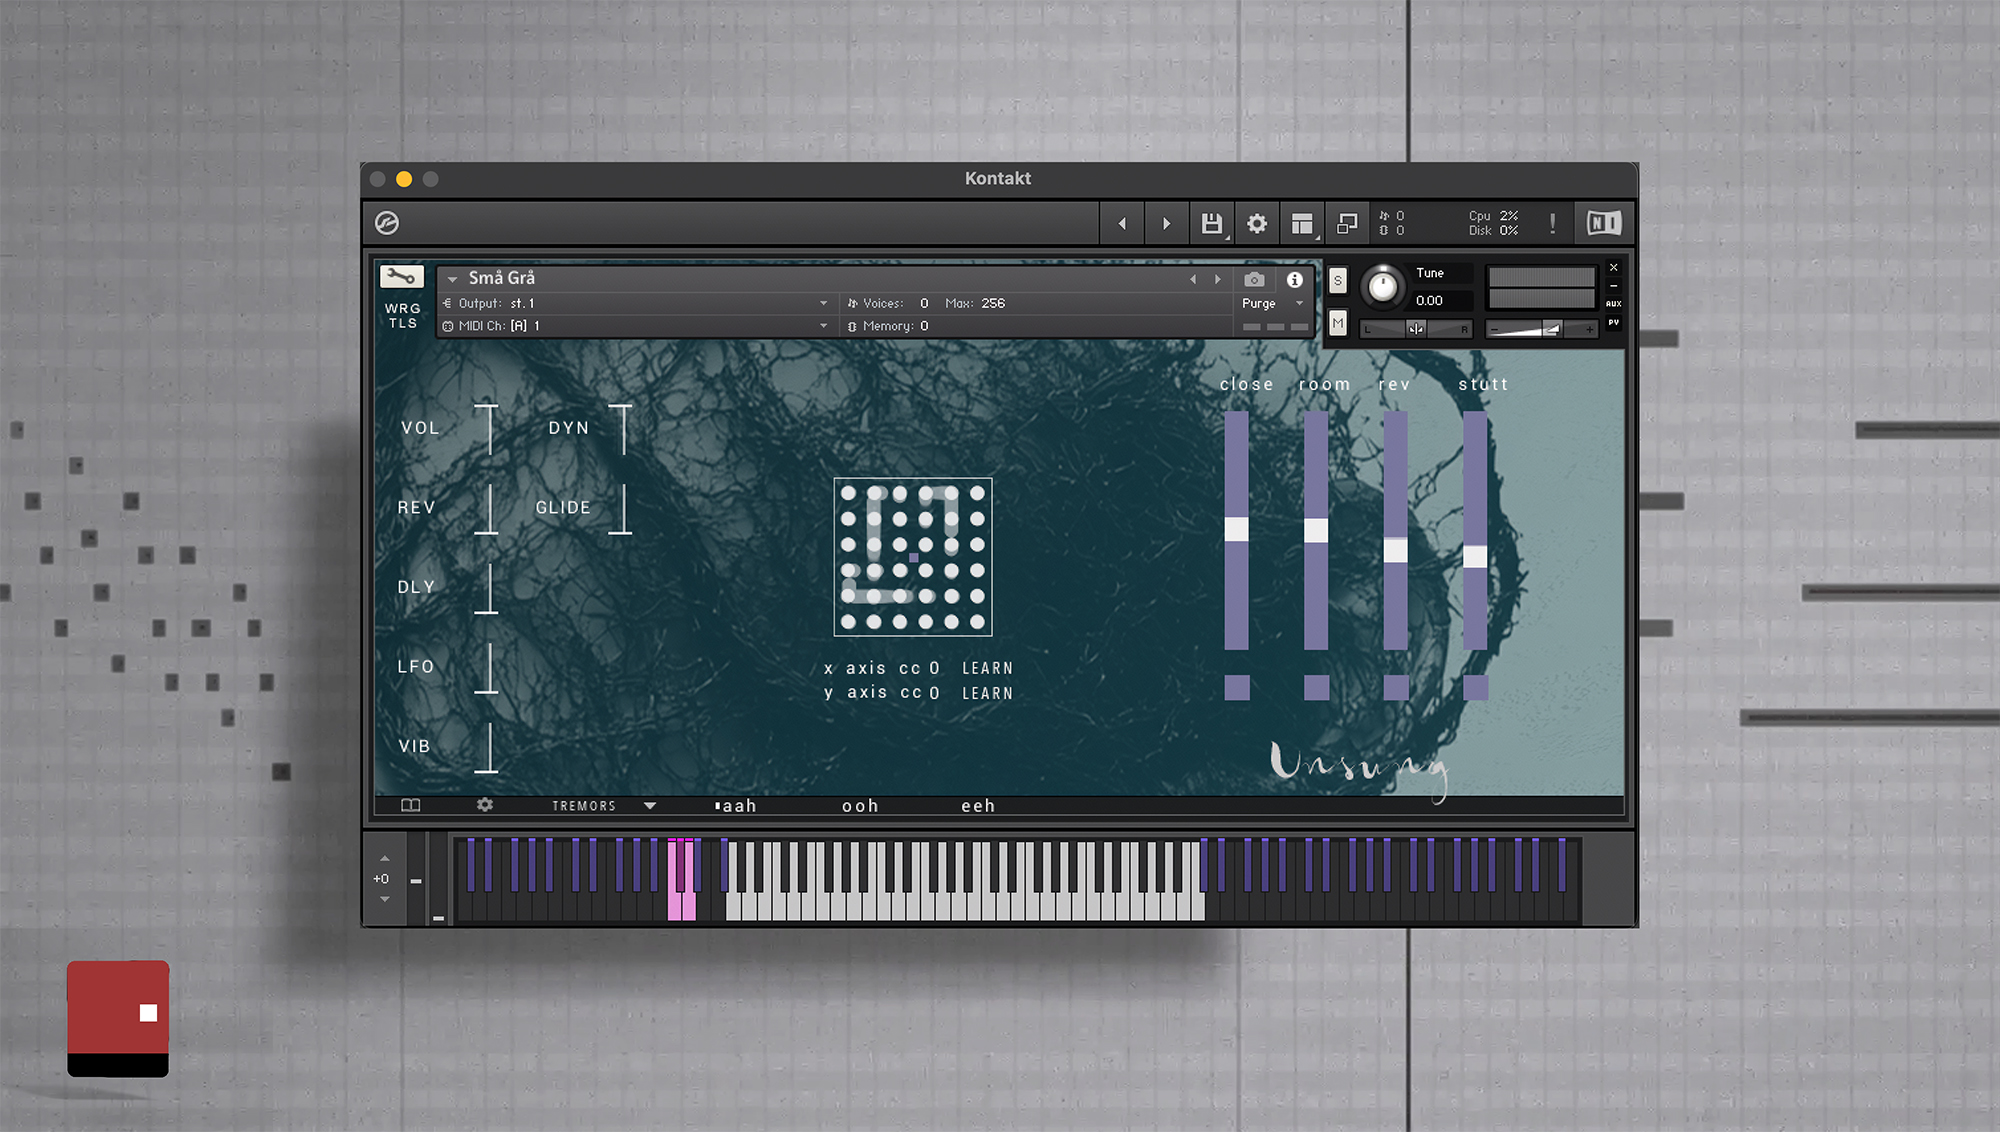
Task: Open the Output st. 1 dropdown
Action: click(x=636, y=303)
